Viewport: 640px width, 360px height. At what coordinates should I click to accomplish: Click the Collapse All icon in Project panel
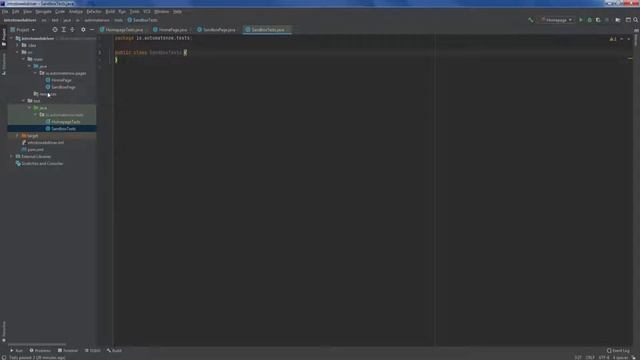click(x=73, y=30)
